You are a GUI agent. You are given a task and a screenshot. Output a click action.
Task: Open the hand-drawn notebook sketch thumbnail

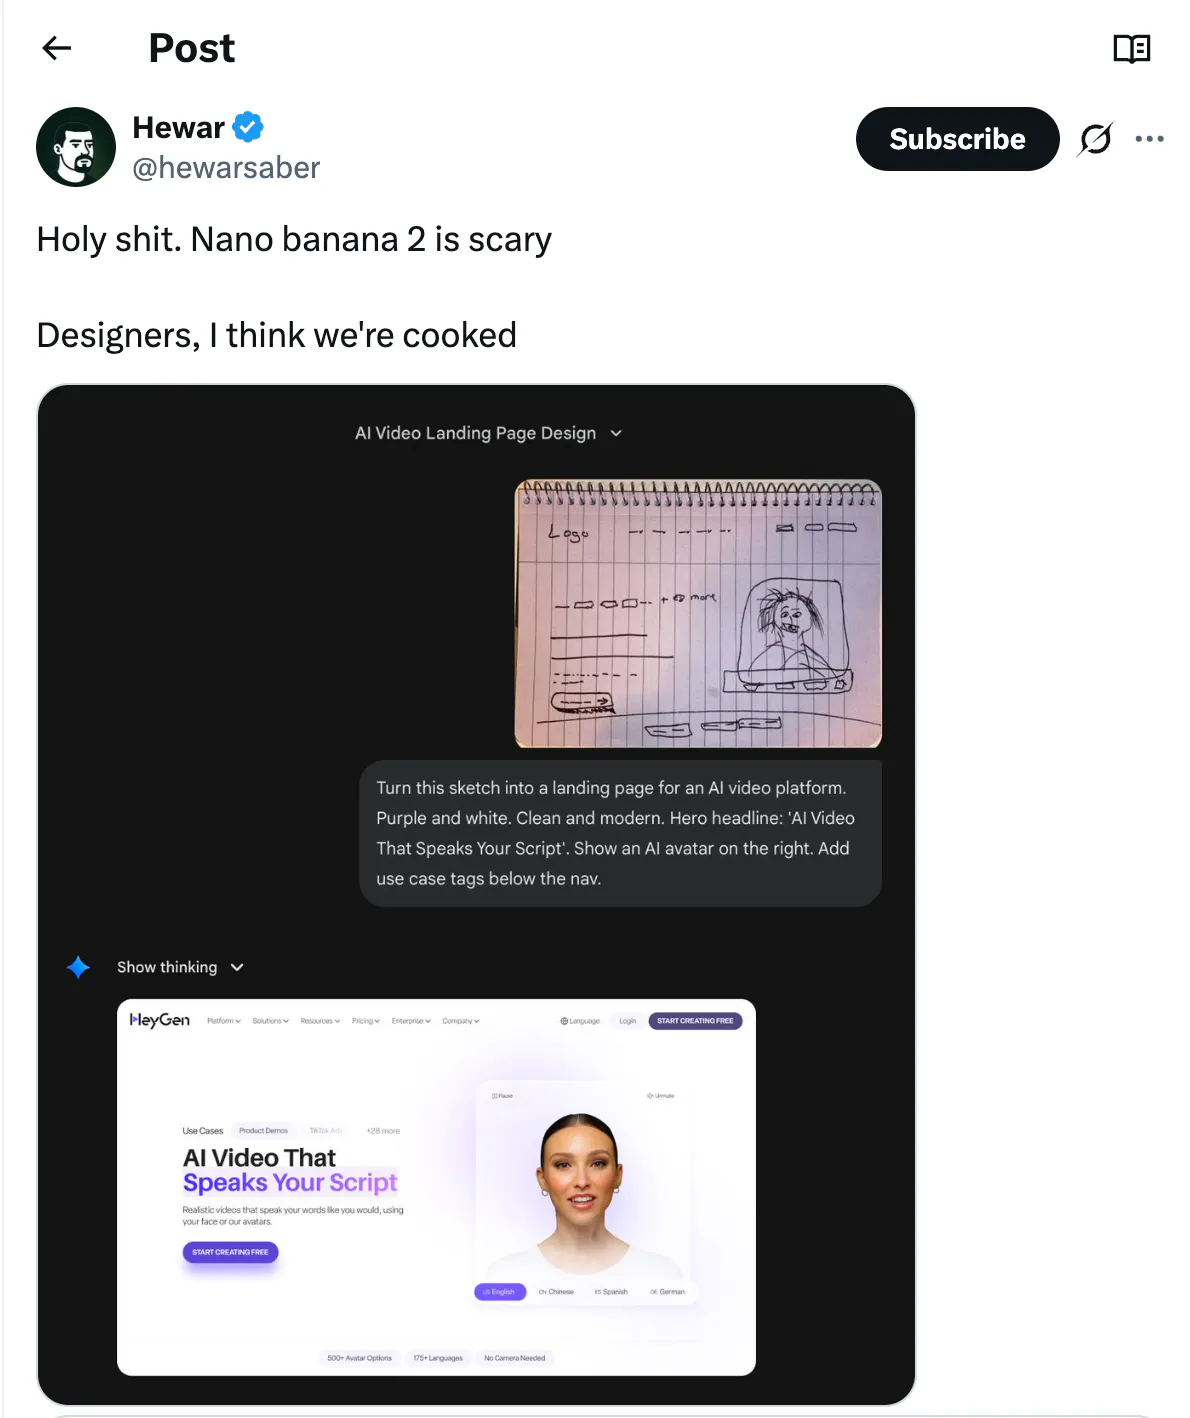tap(698, 614)
